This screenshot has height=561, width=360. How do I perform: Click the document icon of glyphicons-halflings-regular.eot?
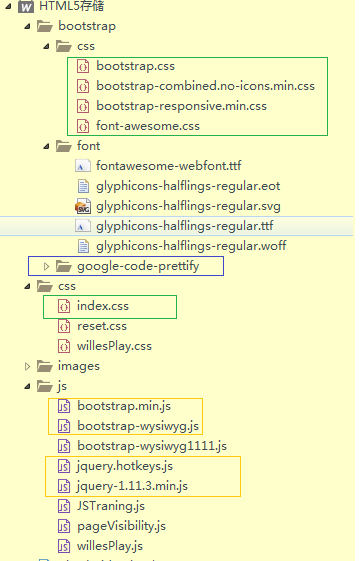coord(83,186)
